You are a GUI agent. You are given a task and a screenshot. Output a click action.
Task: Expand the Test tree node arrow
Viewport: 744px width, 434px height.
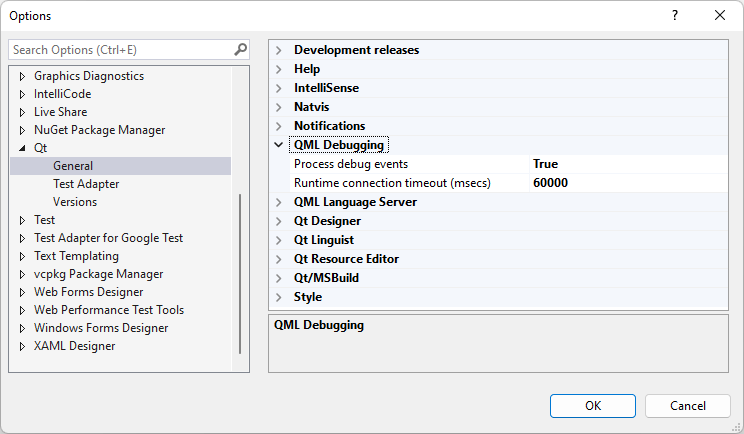click(22, 220)
